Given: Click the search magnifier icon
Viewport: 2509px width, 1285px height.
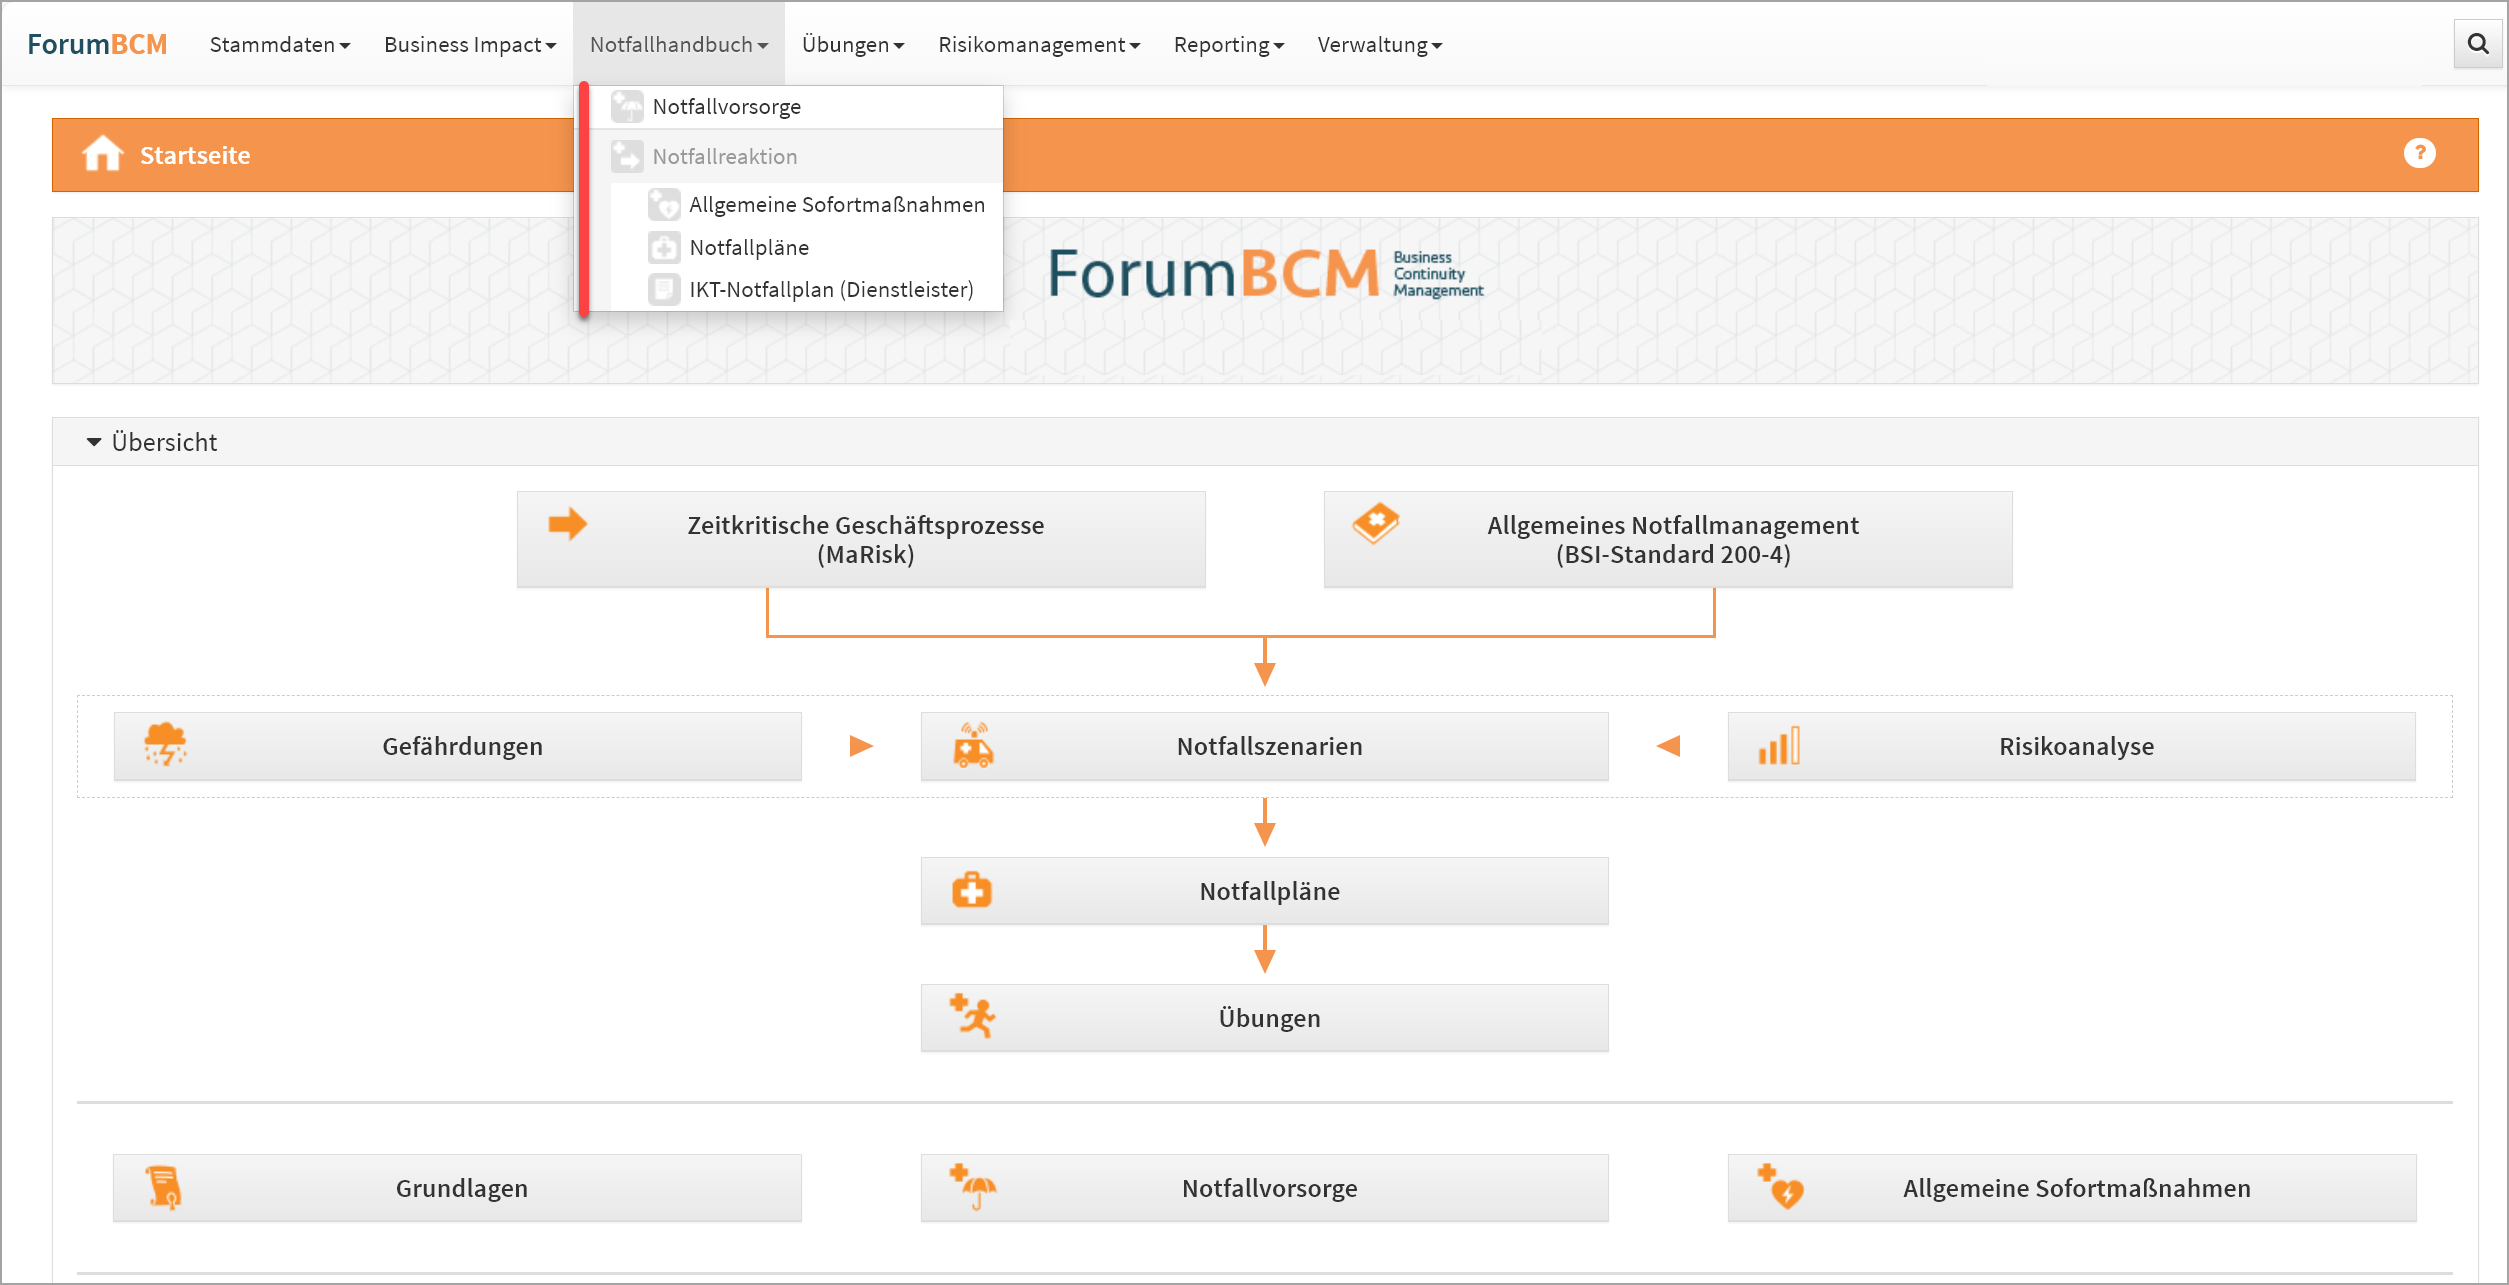Looking at the screenshot, I should click(x=2477, y=44).
